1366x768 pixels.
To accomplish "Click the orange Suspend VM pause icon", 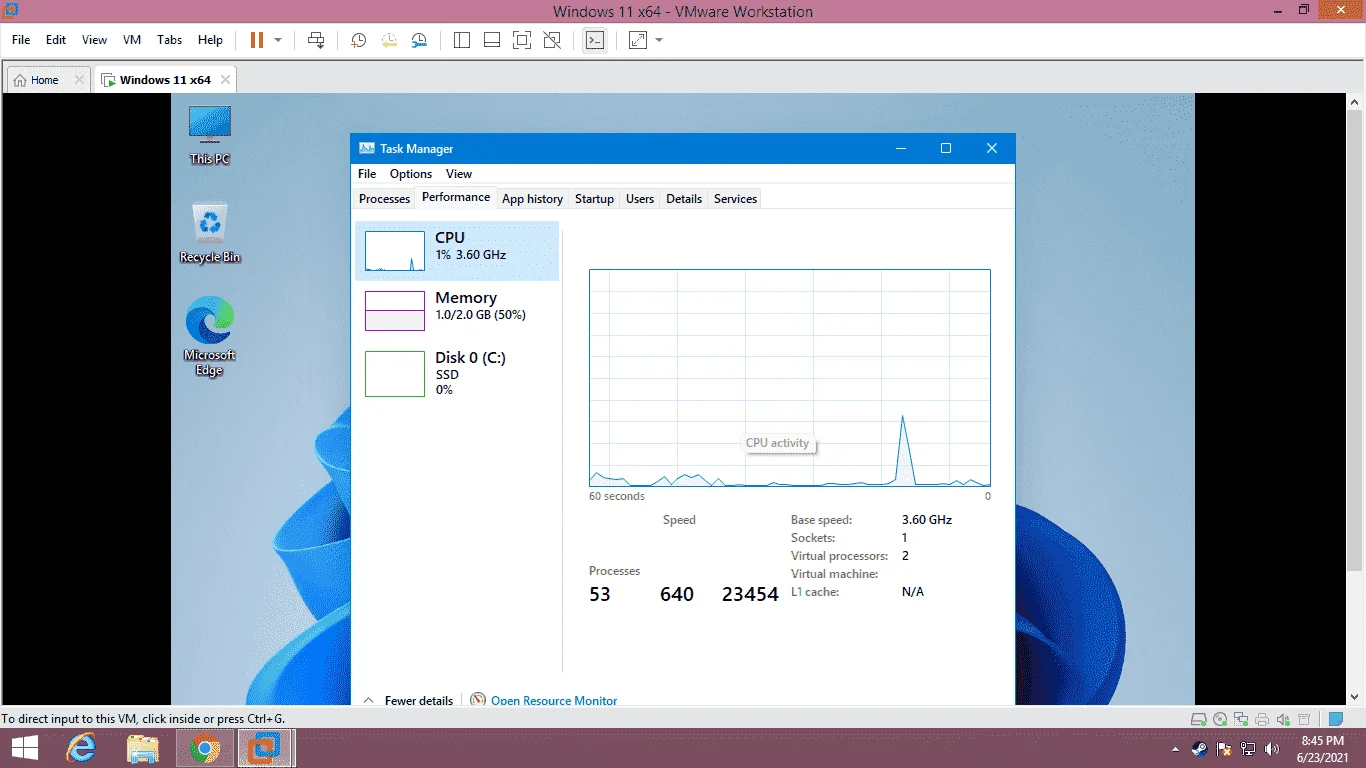I will 257,40.
